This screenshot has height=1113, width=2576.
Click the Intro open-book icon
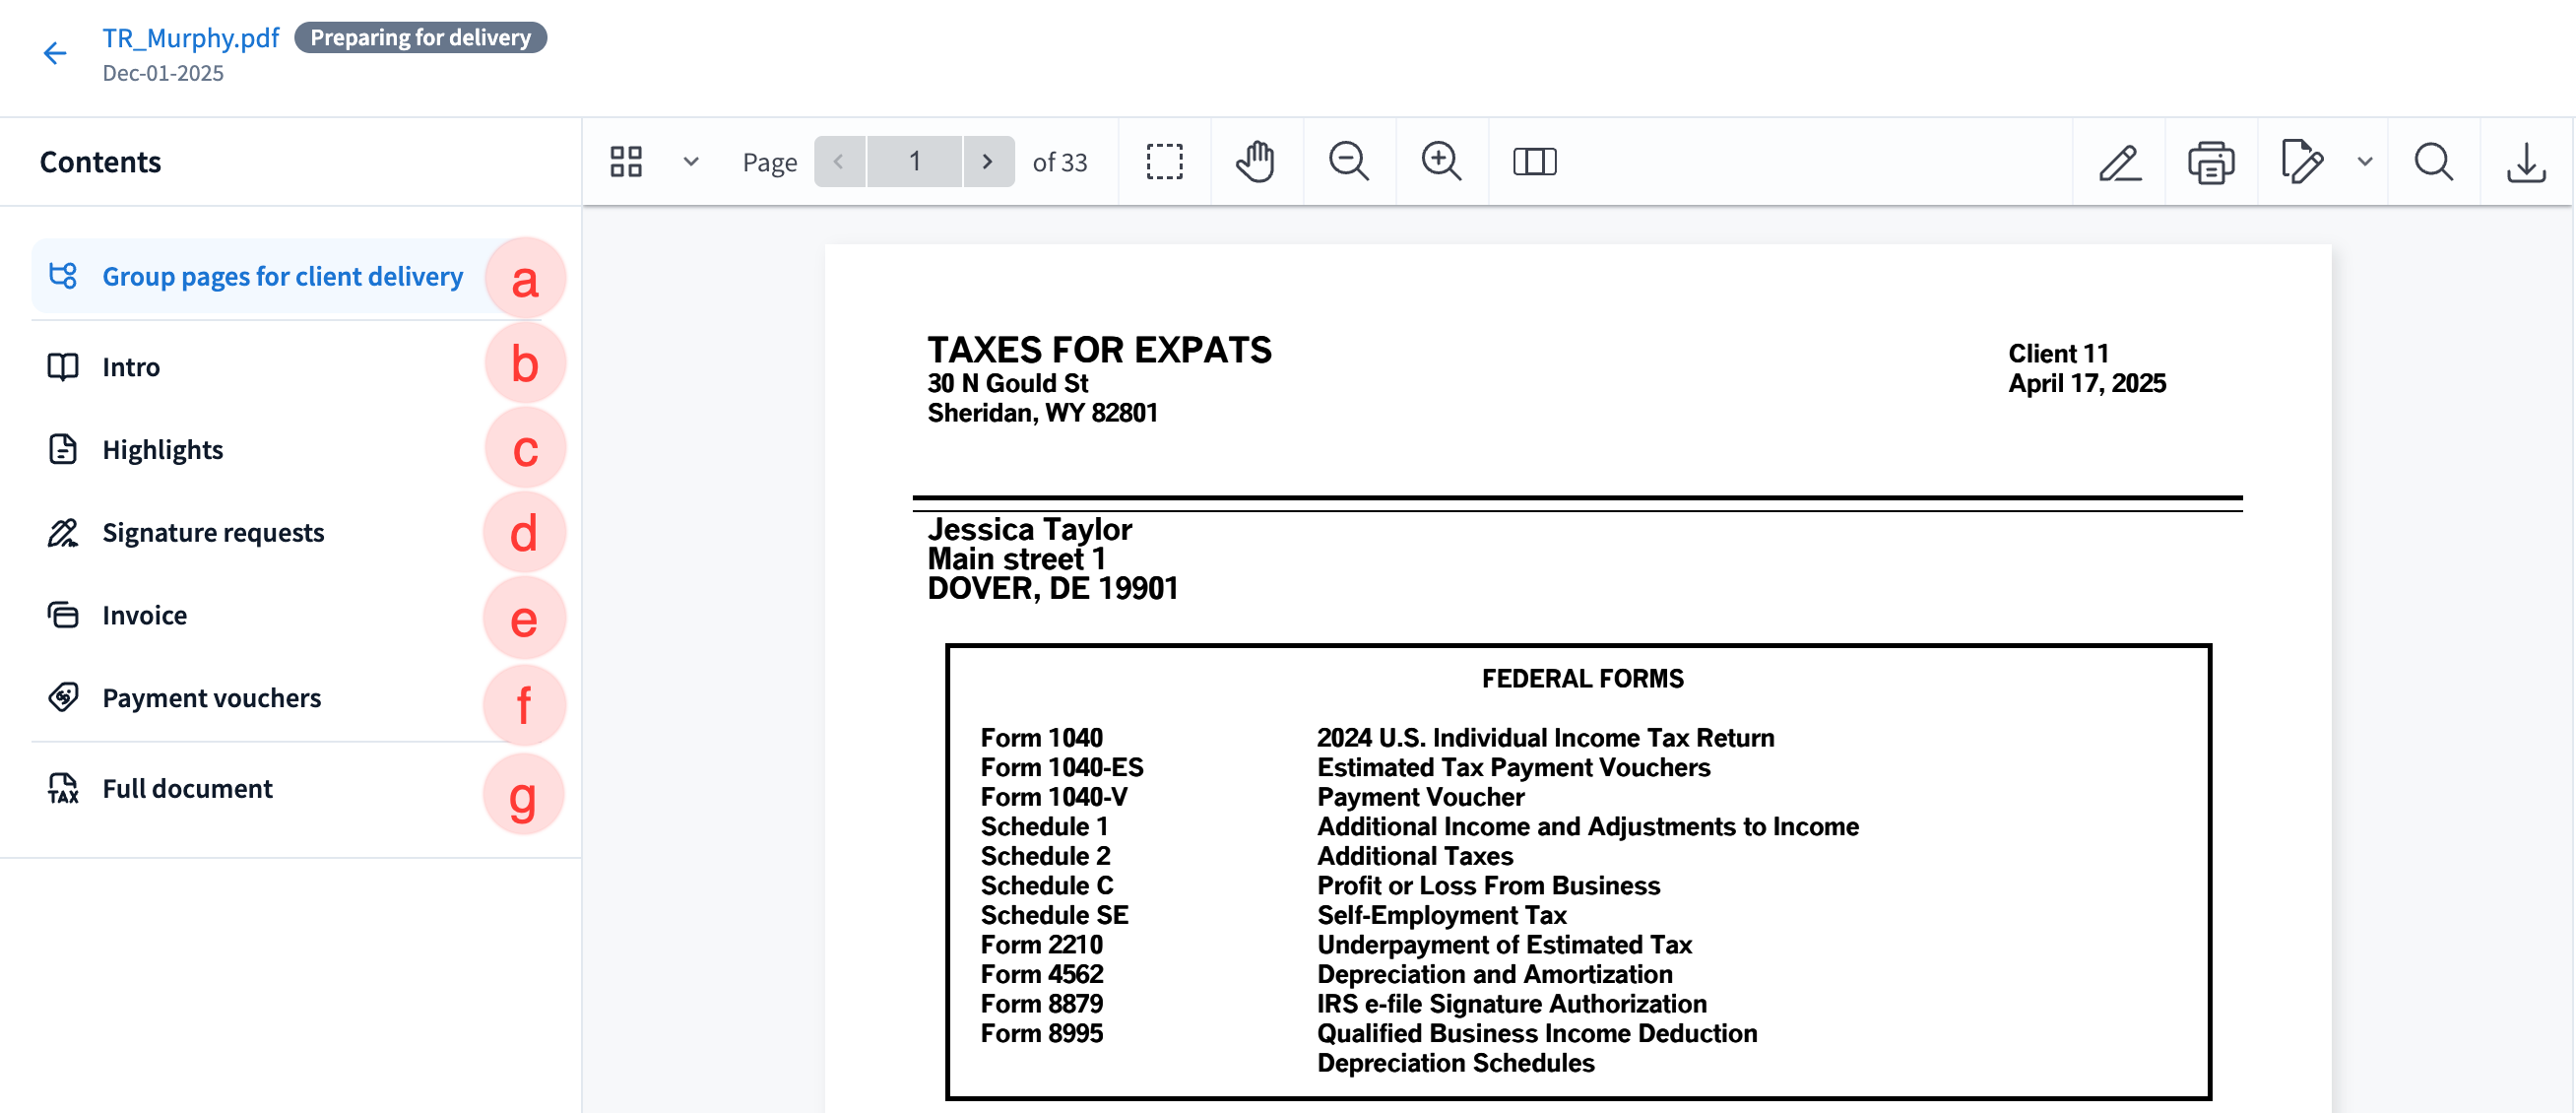click(63, 367)
